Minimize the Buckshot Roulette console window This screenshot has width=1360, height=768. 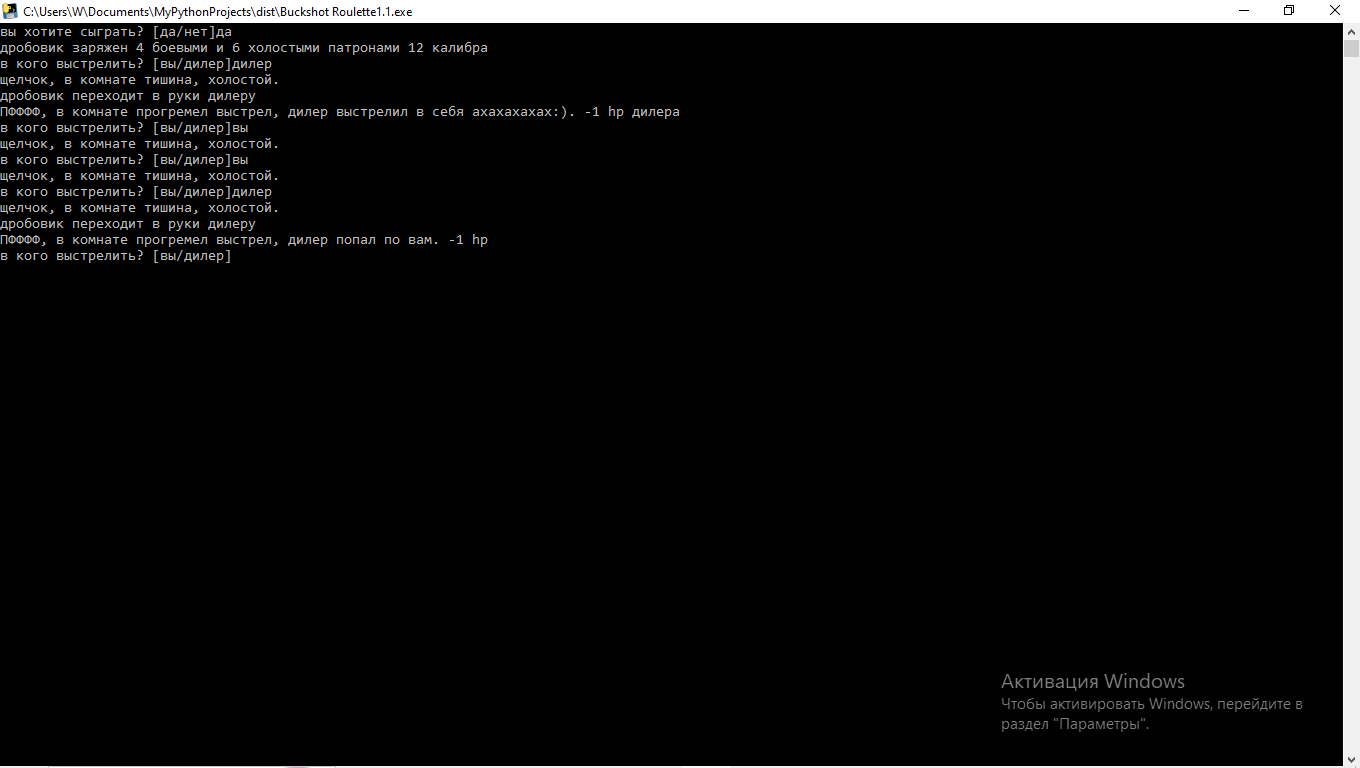(1244, 11)
